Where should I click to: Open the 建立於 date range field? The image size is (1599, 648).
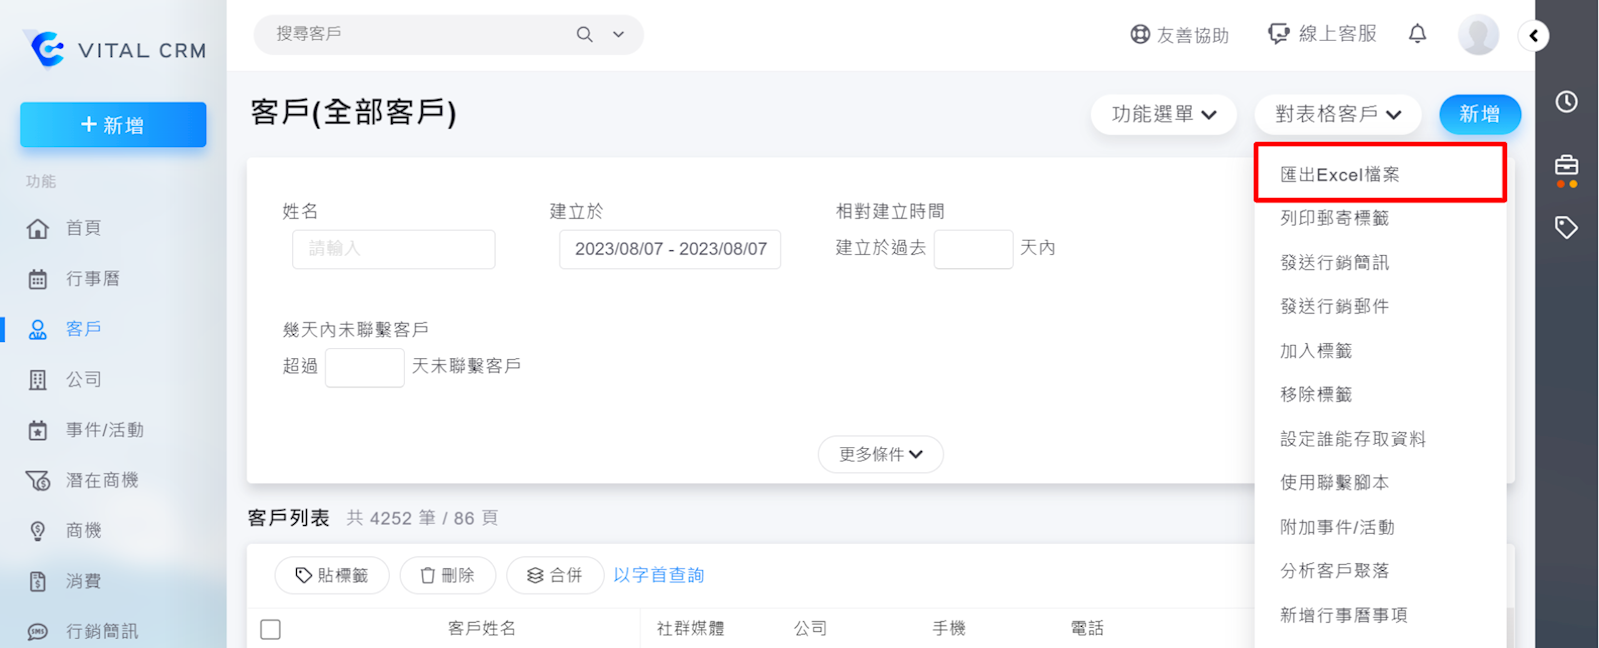pyautogui.click(x=670, y=249)
